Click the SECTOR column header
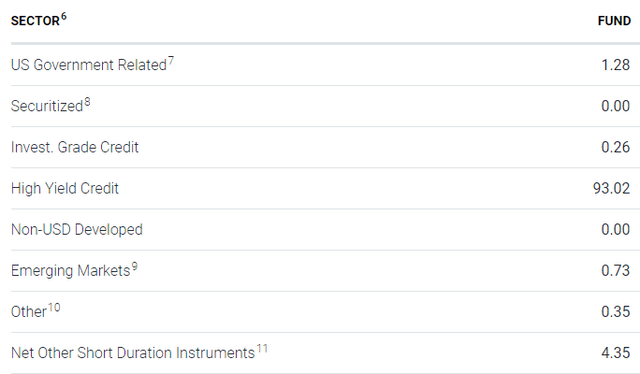The width and height of the screenshot is (640, 374). click(x=35, y=21)
